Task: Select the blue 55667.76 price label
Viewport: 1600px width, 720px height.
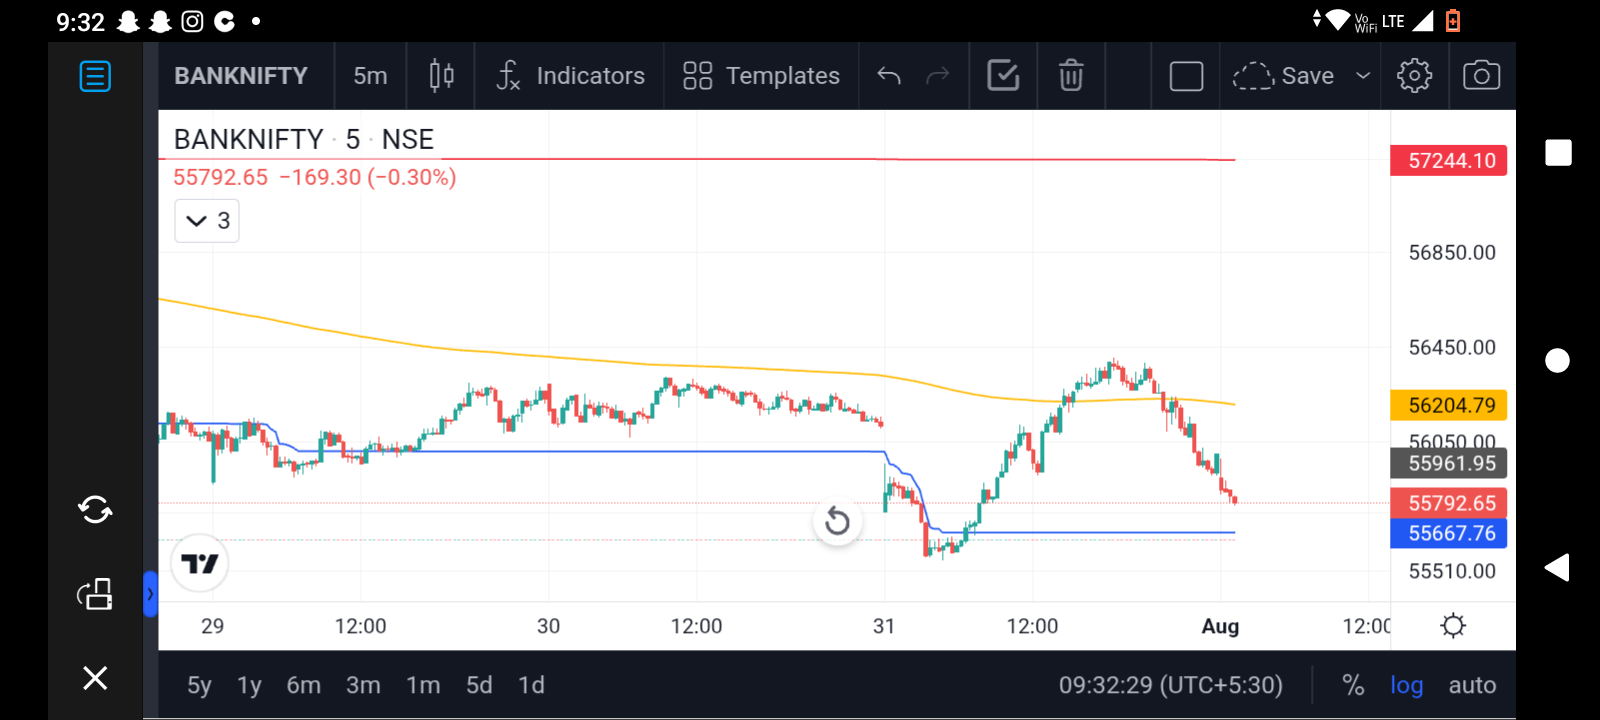Action: pyautogui.click(x=1449, y=533)
